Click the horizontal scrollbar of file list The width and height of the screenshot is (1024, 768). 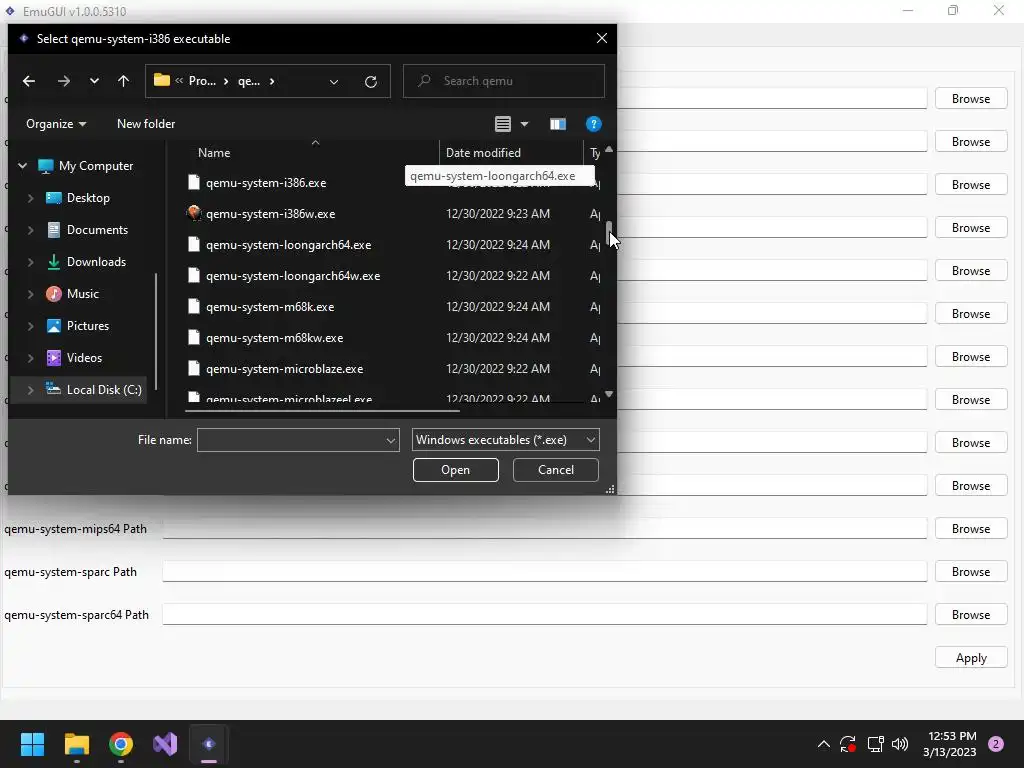coord(322,411)
